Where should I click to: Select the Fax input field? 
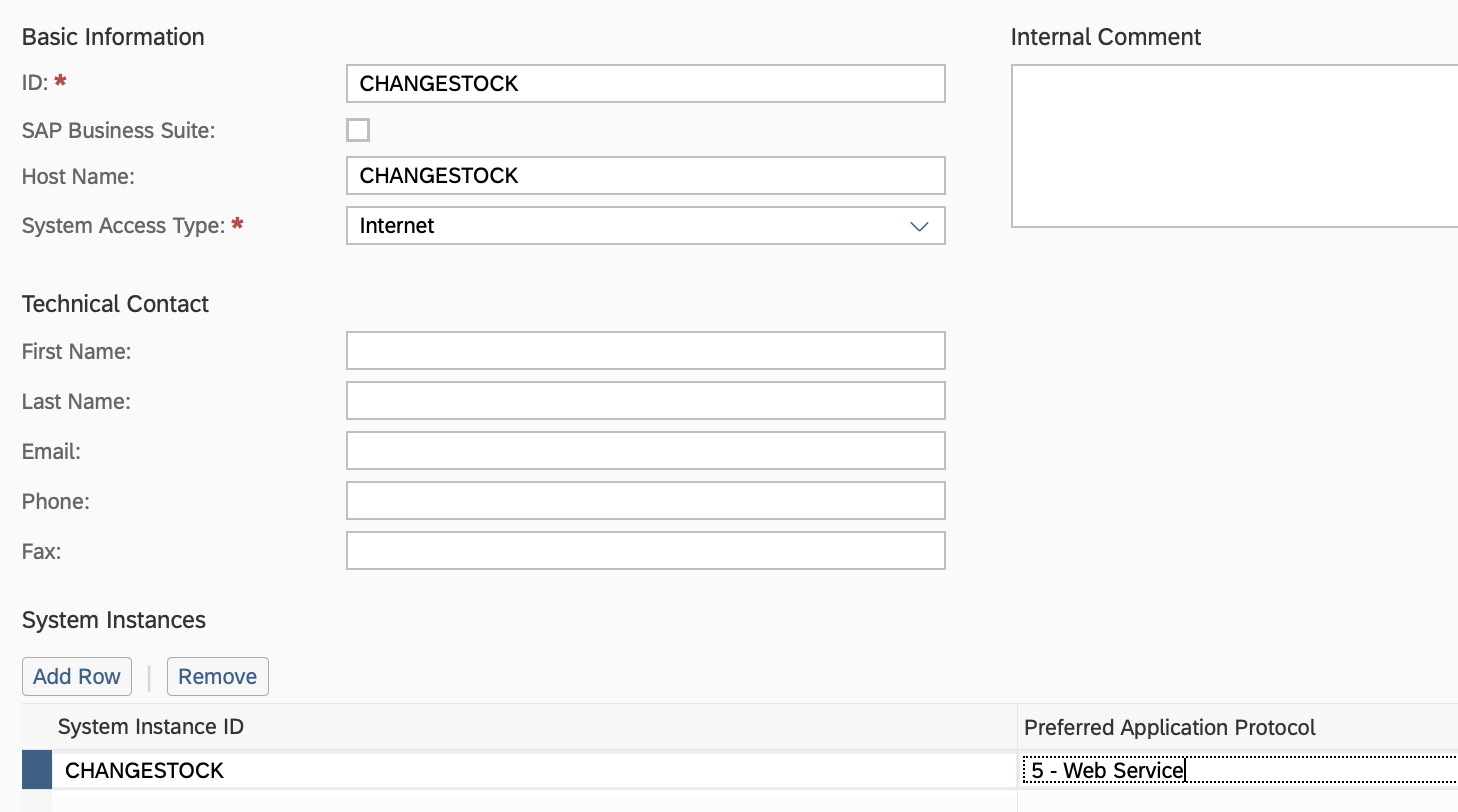(645, 551)
